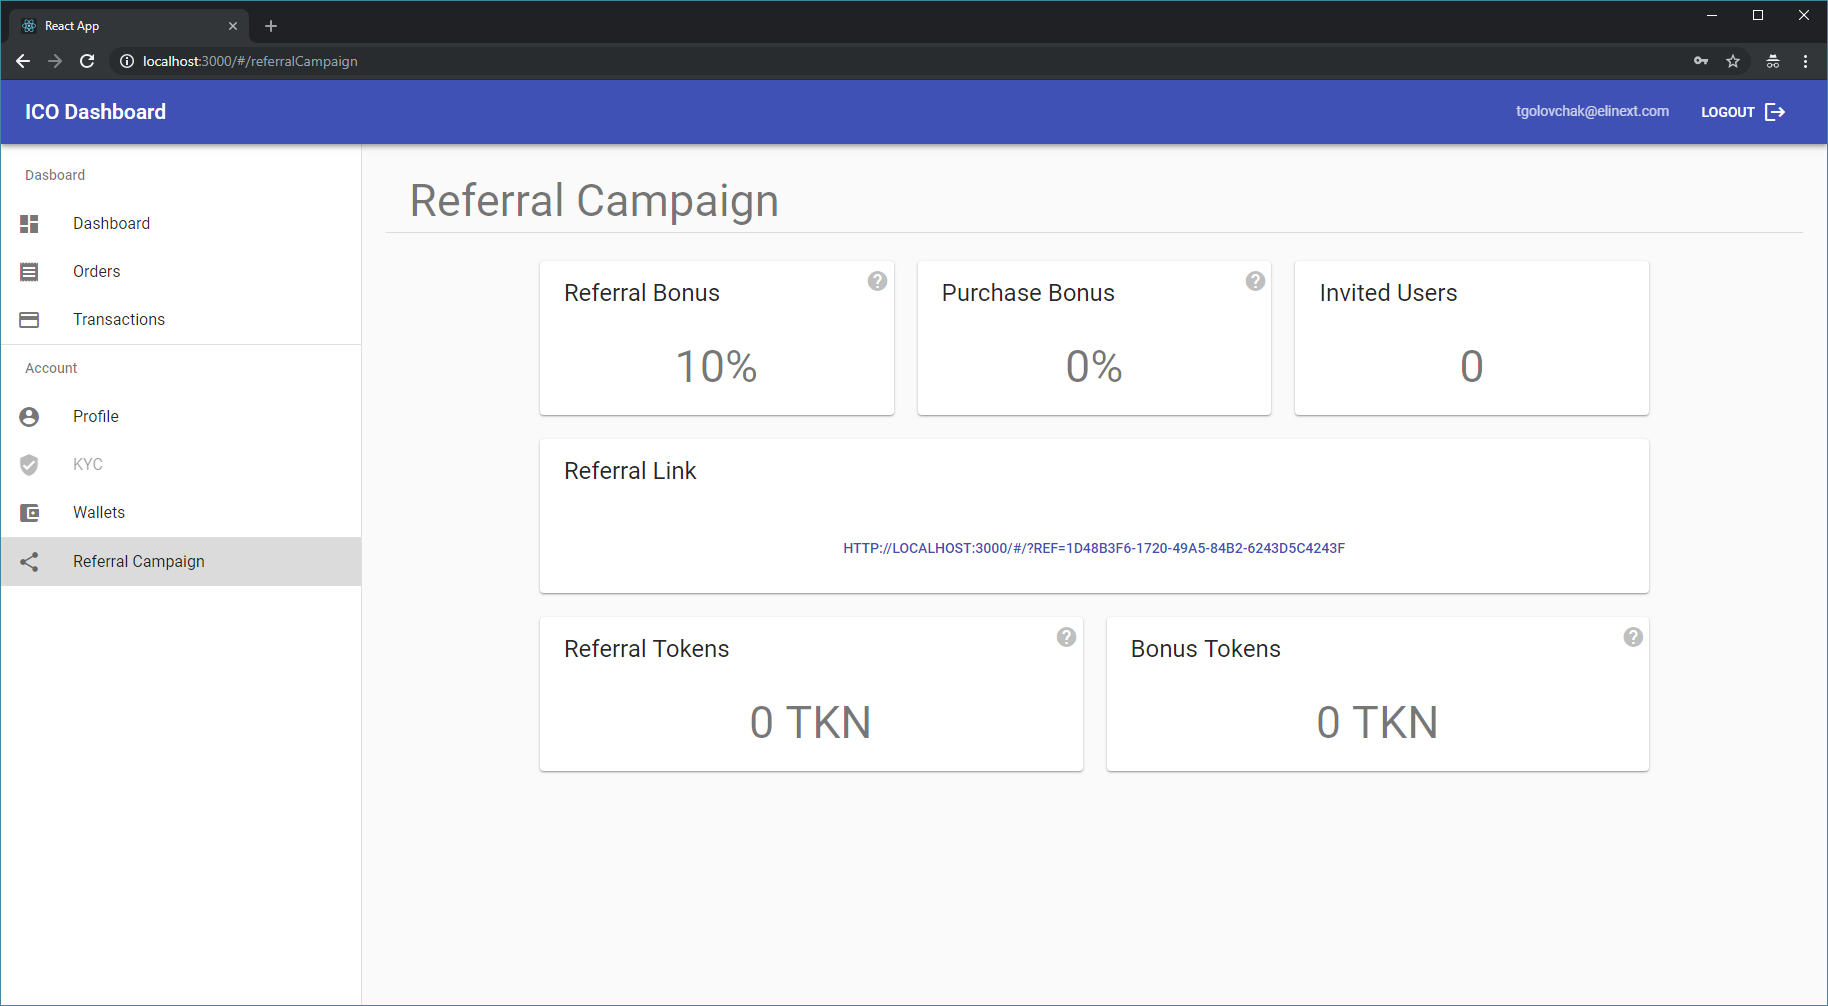Open the referral link URL
Image resolution: width=1828 pixels, height=1006 pixels.
coord(1093,548)
